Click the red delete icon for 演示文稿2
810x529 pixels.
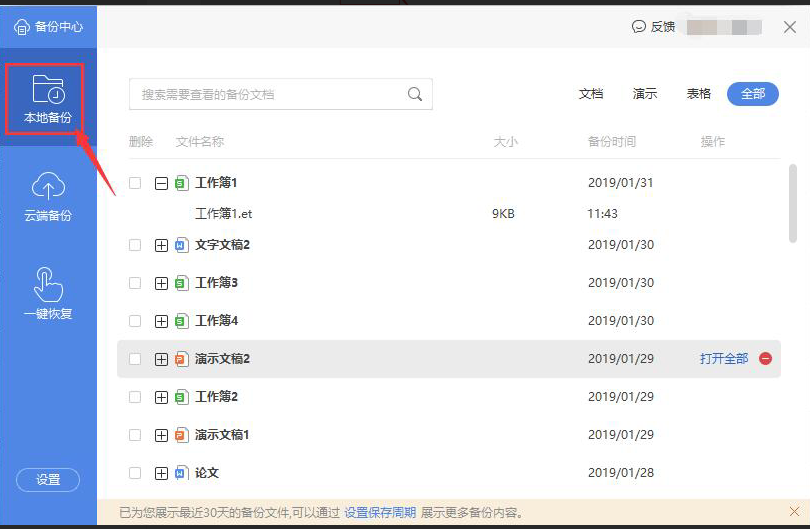pyautogui.click(x=765, y=359)
